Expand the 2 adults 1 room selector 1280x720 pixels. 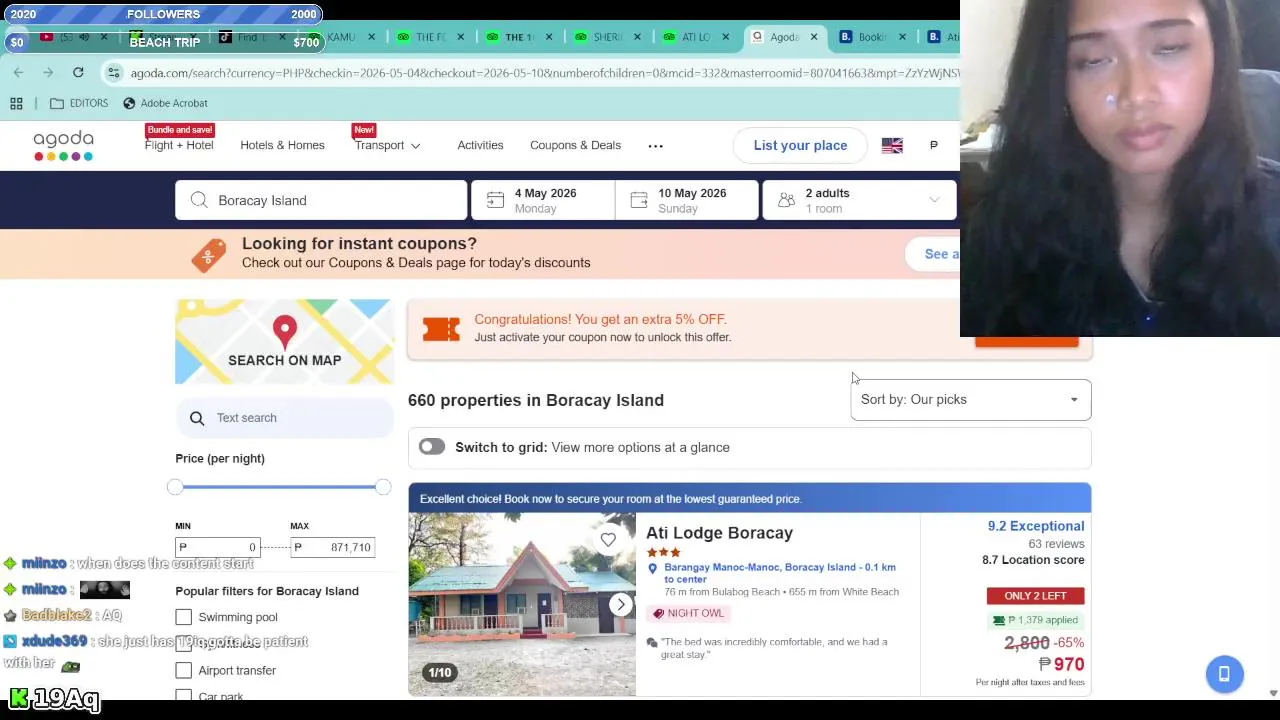point(859,200)
